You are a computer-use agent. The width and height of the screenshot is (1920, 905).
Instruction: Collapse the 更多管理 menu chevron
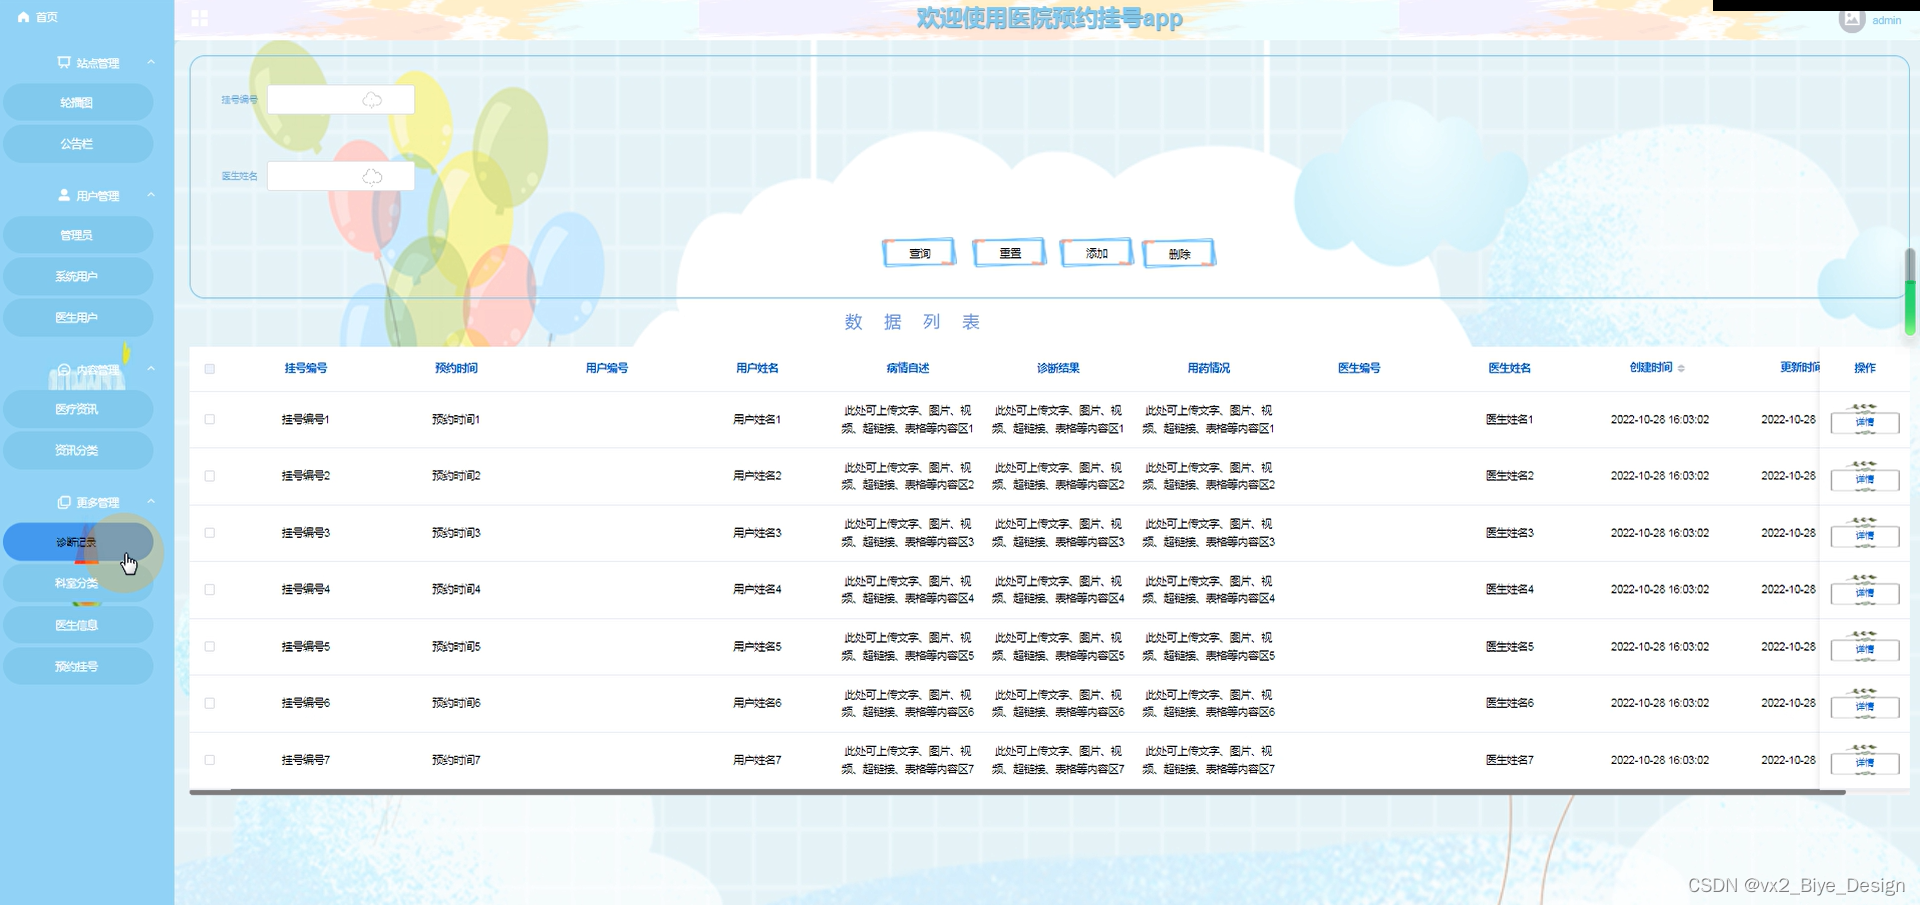151,501
